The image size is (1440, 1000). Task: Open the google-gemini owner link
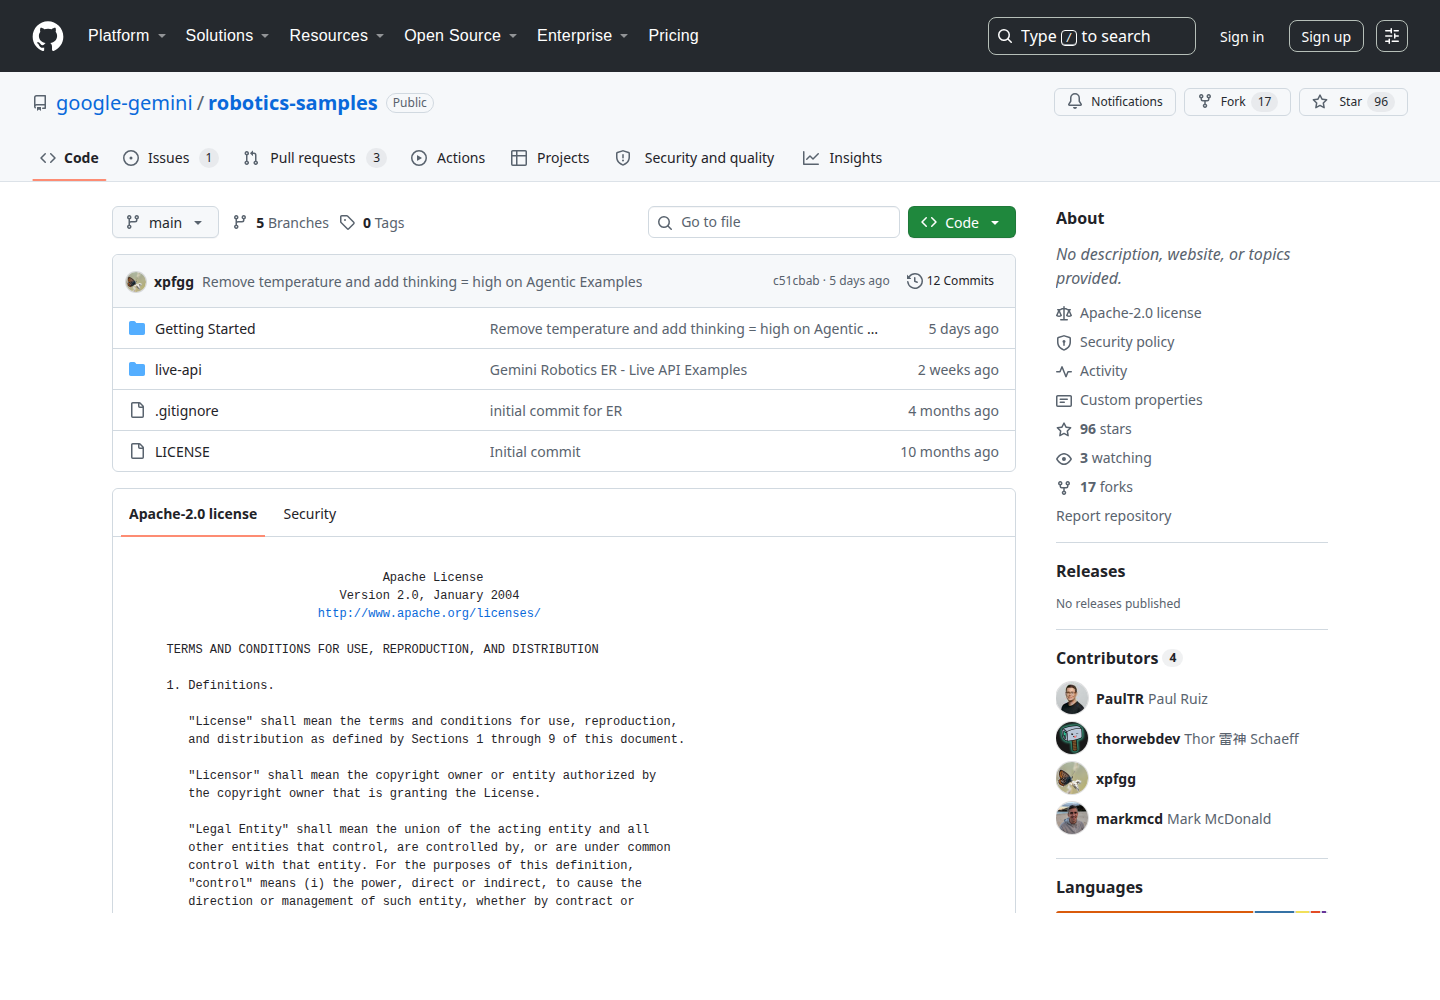pos(124,103)
